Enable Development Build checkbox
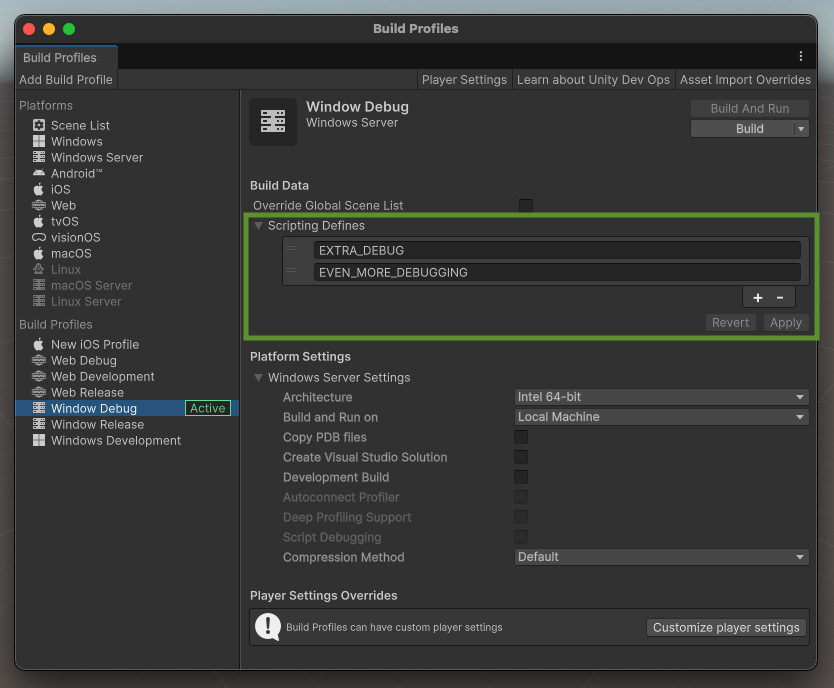 521,477
